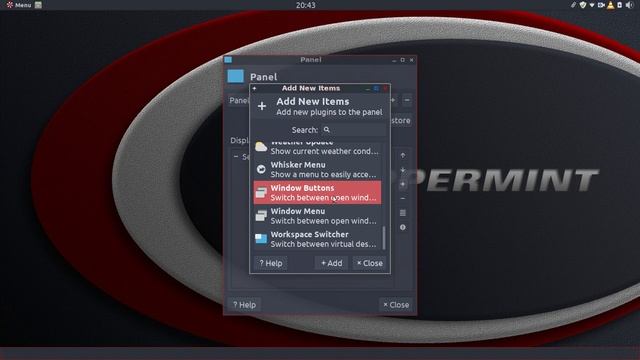640x360 pixels.
Task: Click the Window Menu stacked-windows icon
Action: [x=261, y=216]
